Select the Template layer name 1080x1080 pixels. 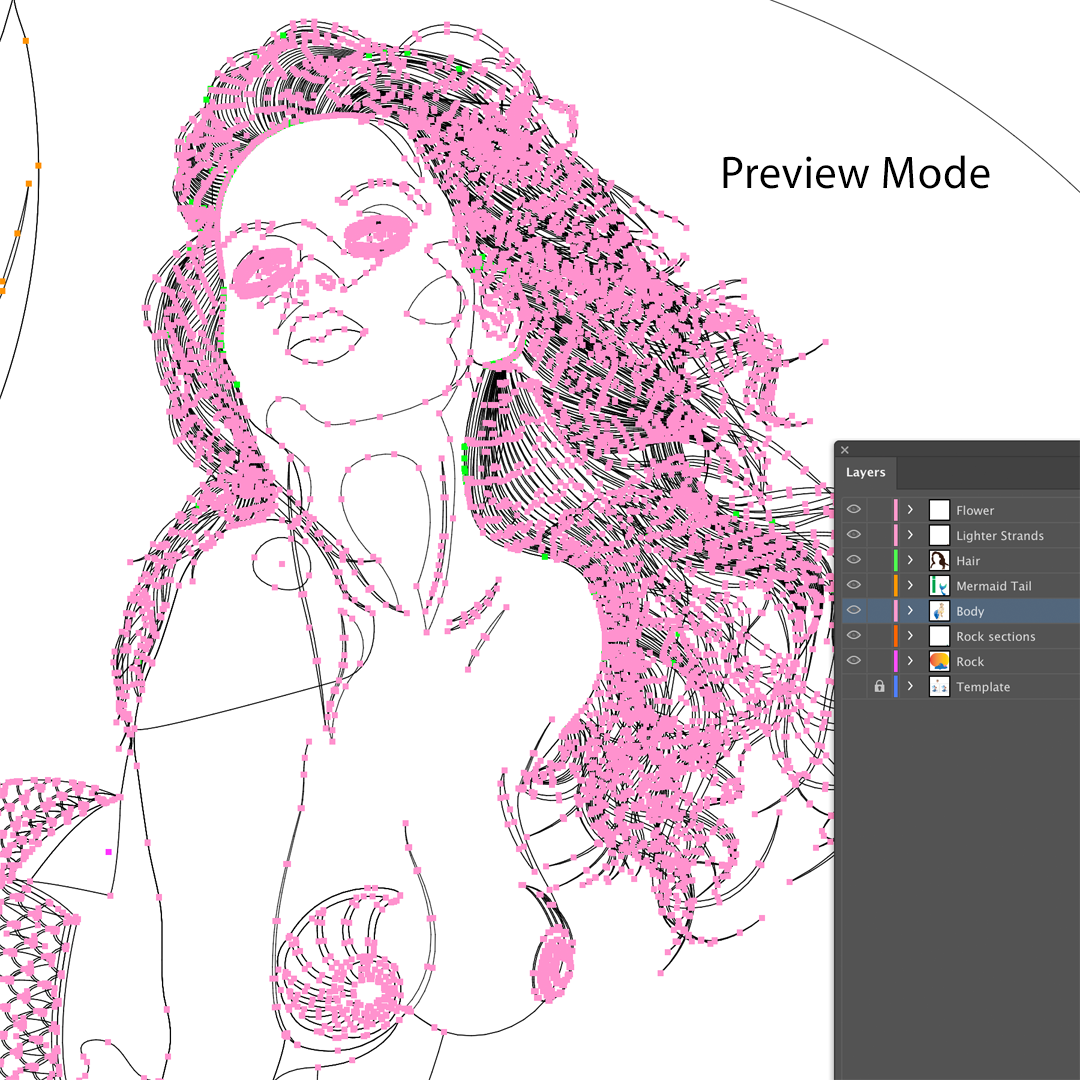(x=983, y=687)
